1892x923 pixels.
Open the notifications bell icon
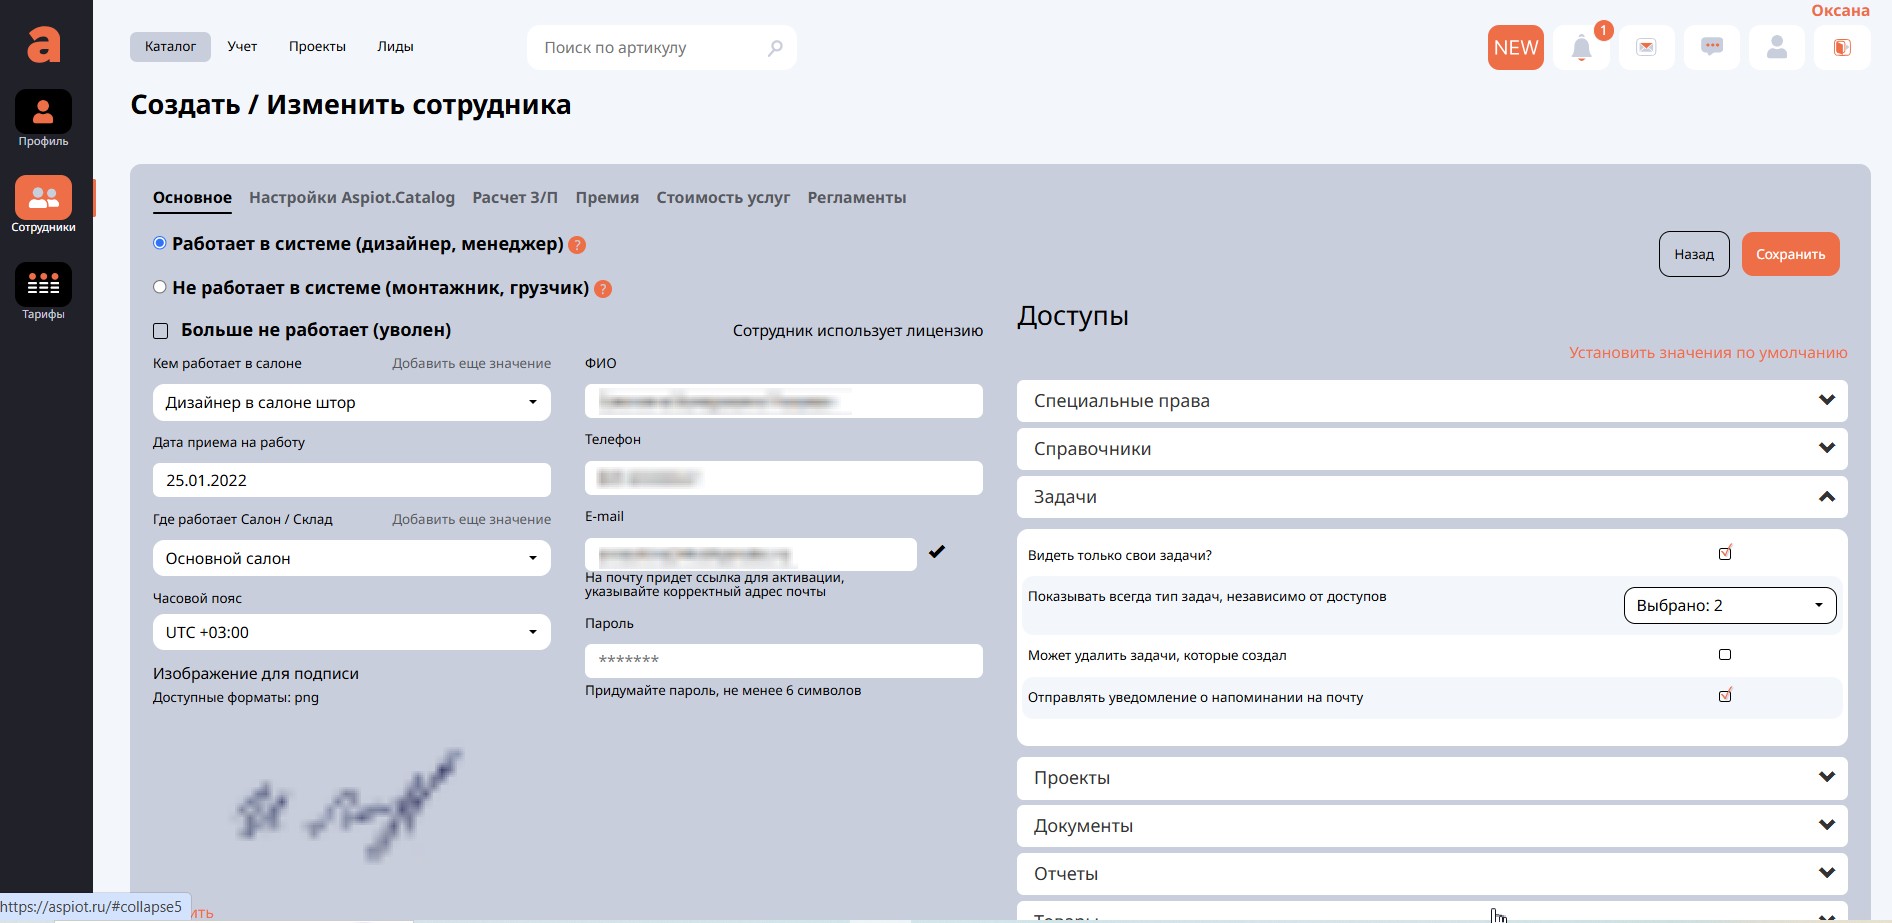(1581, 48)
